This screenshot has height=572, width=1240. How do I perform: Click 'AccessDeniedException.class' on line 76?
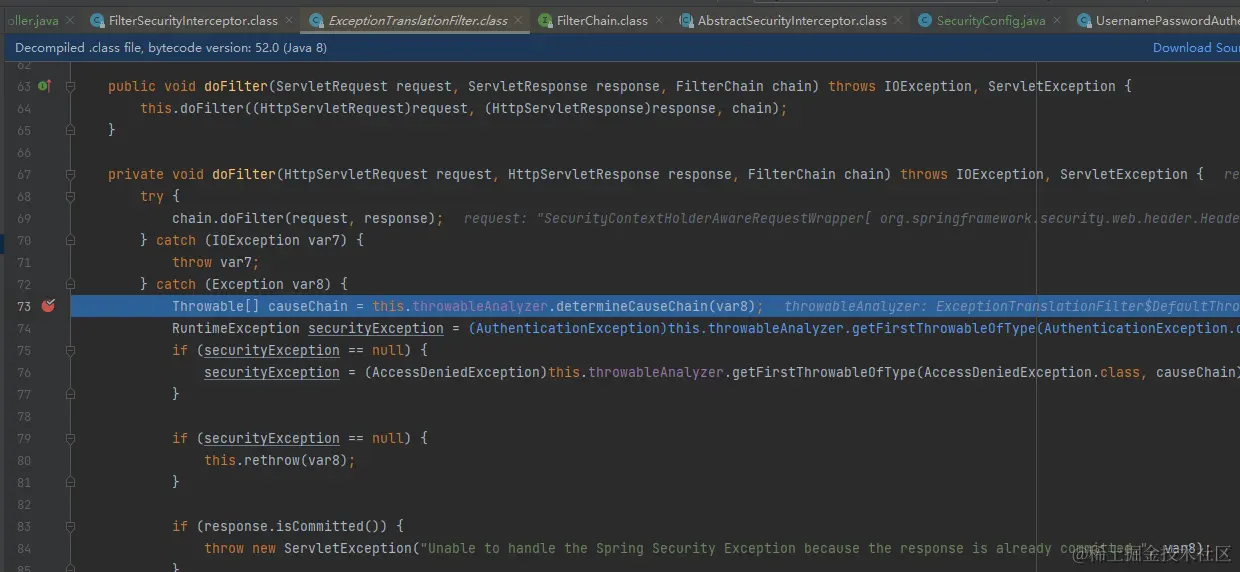1032,372
